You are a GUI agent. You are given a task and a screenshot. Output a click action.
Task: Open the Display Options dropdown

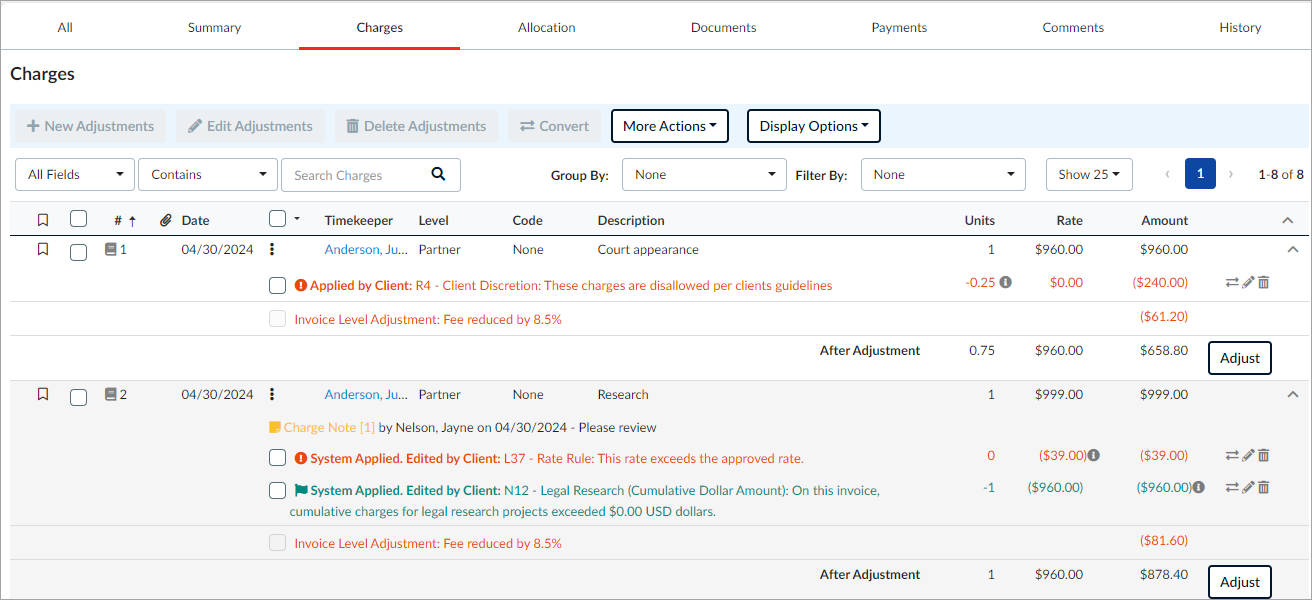click(x=814, y=126)
